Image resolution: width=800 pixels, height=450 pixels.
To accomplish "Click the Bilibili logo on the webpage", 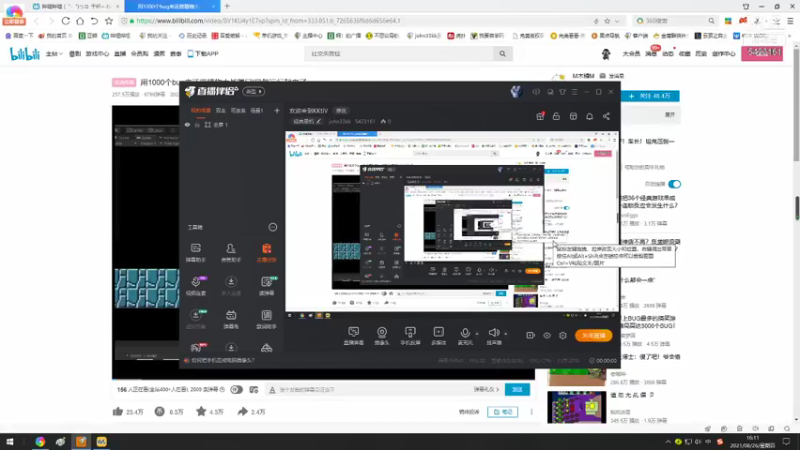I will tap(24, 54).
